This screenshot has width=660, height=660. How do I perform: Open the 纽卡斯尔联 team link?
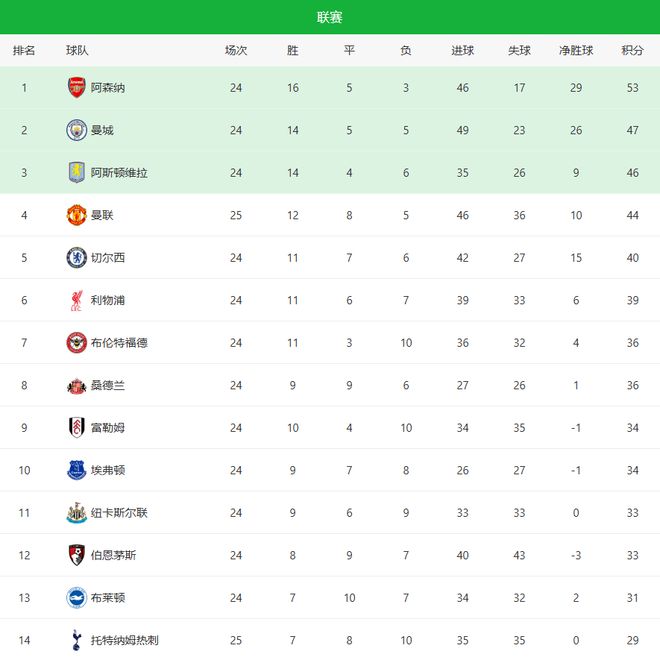pos(119,513)
